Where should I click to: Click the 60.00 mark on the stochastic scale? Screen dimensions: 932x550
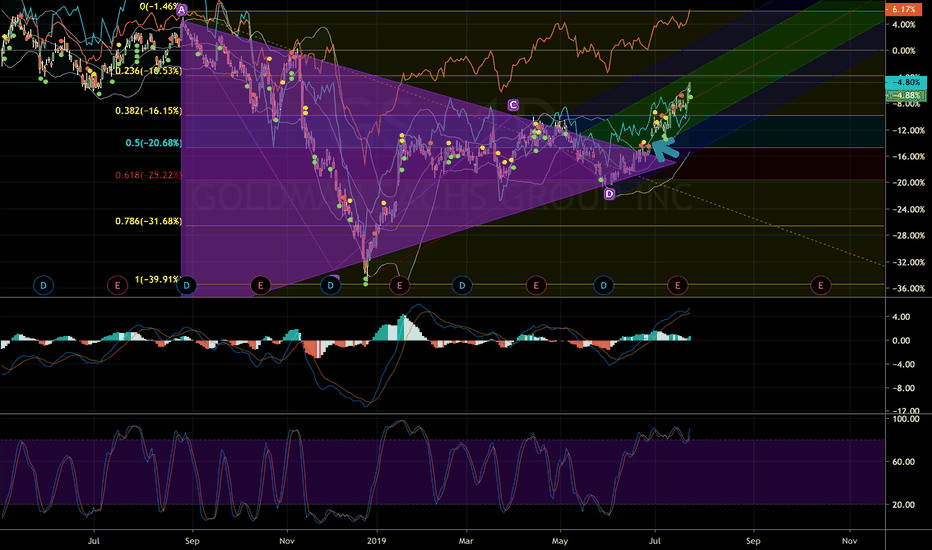pos(903,462)
